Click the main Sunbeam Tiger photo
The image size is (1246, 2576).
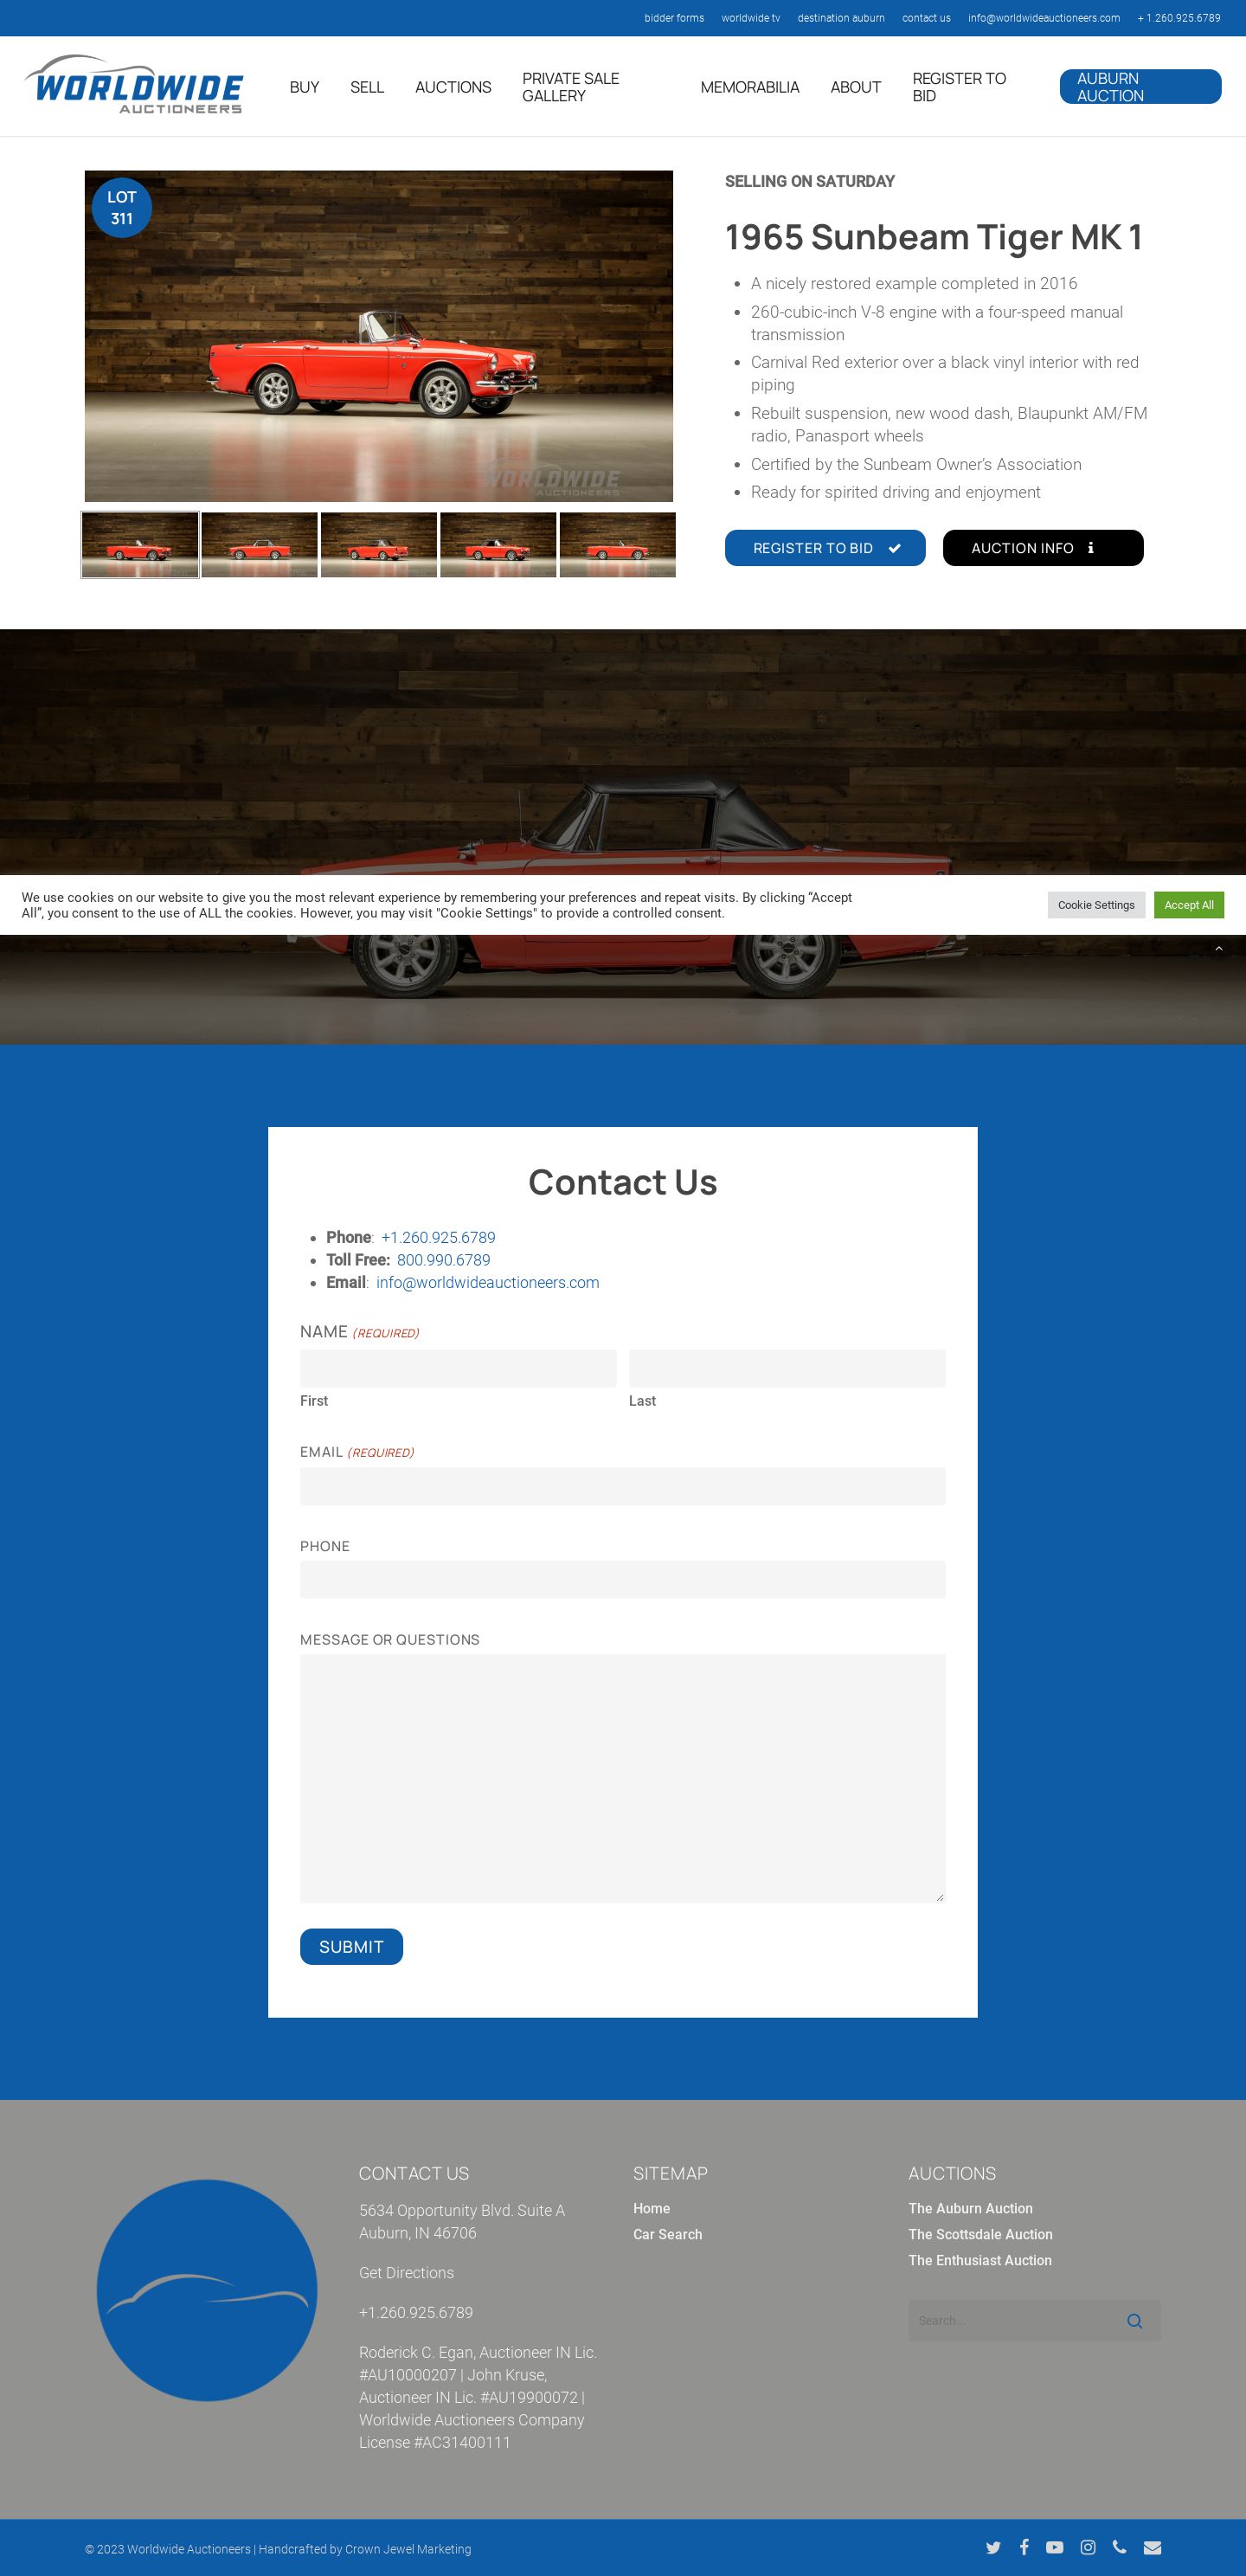pos(379,336)
